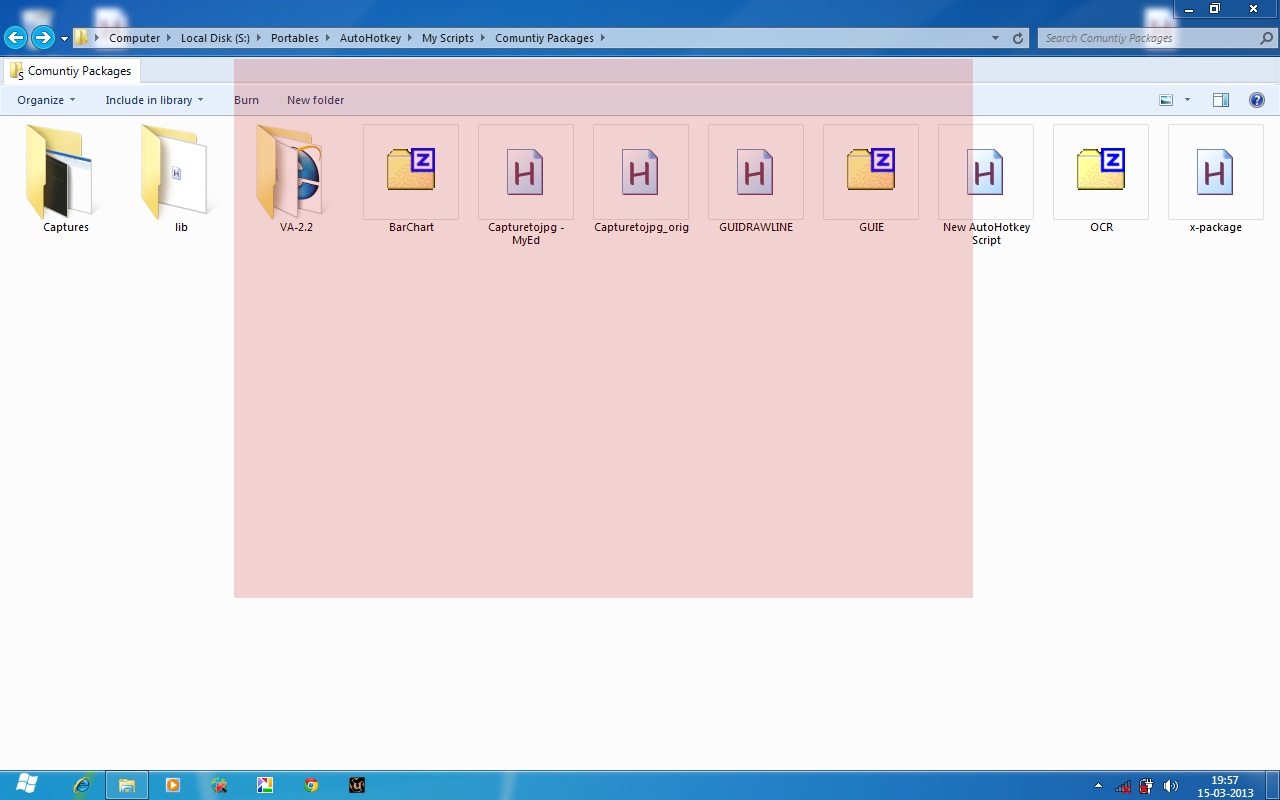Expand the address bar history dropdown
Image resolution: width=1280 pixels, height=800 pixels.
click(x=995, y=38)
